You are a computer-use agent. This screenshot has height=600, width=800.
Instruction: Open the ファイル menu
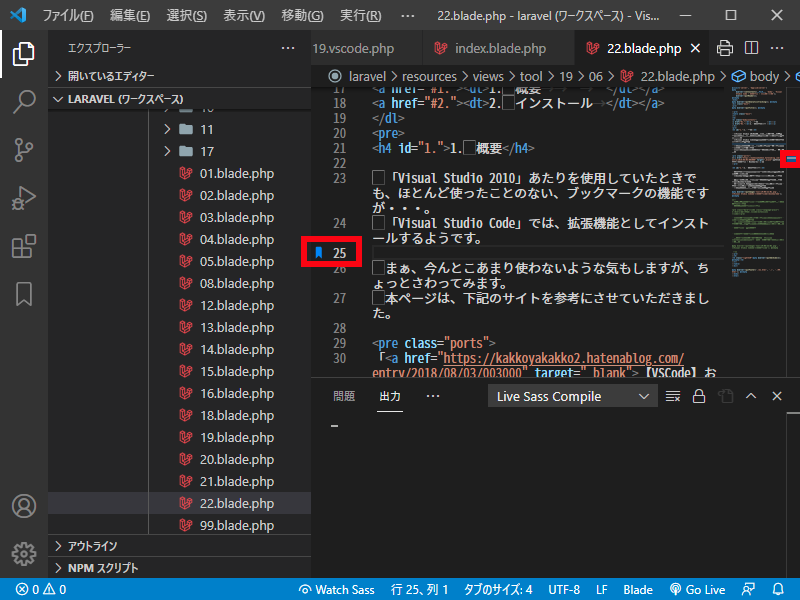68,16
